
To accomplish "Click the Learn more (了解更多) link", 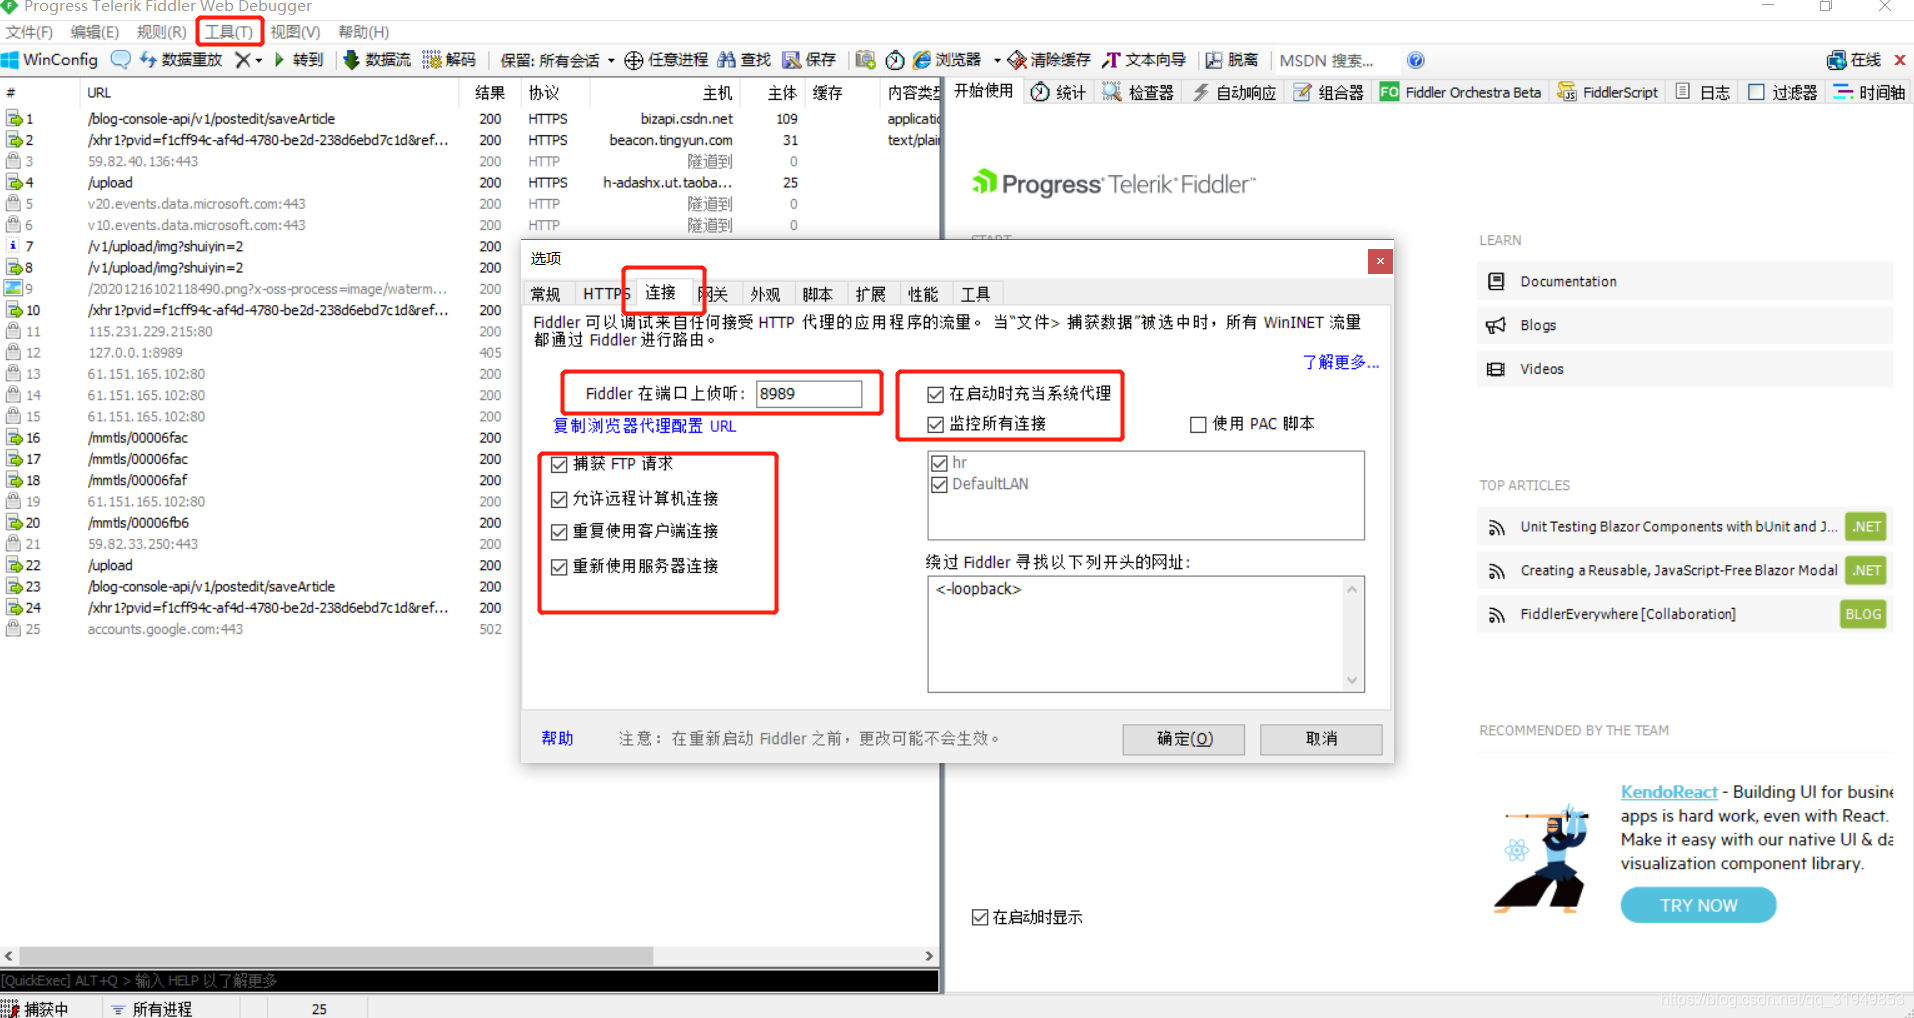I will 1340,362.
